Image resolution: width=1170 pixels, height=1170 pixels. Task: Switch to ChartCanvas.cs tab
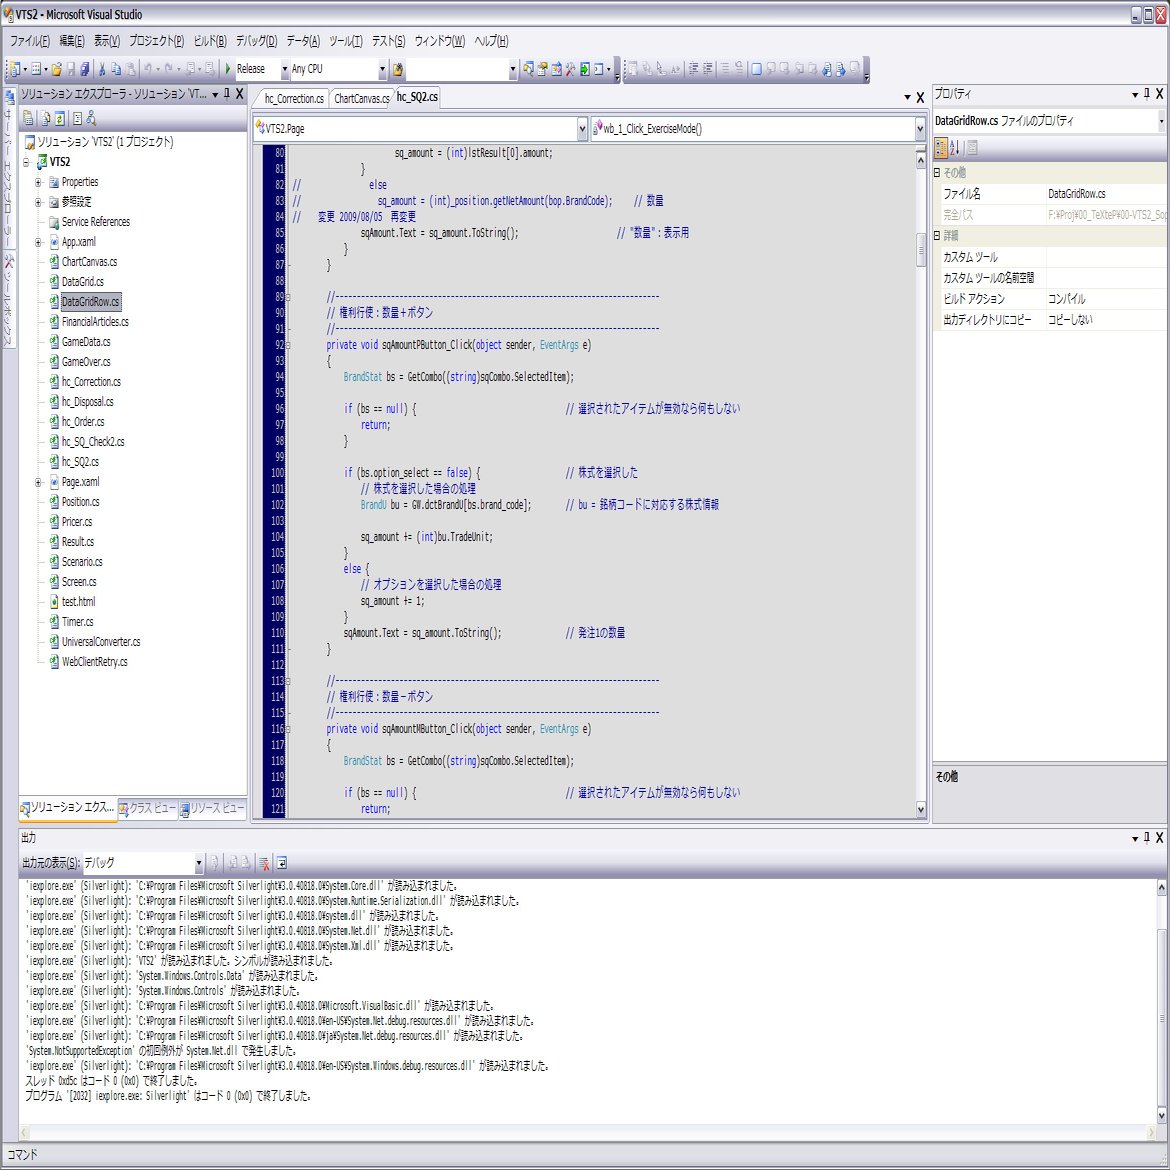point(361,98)
